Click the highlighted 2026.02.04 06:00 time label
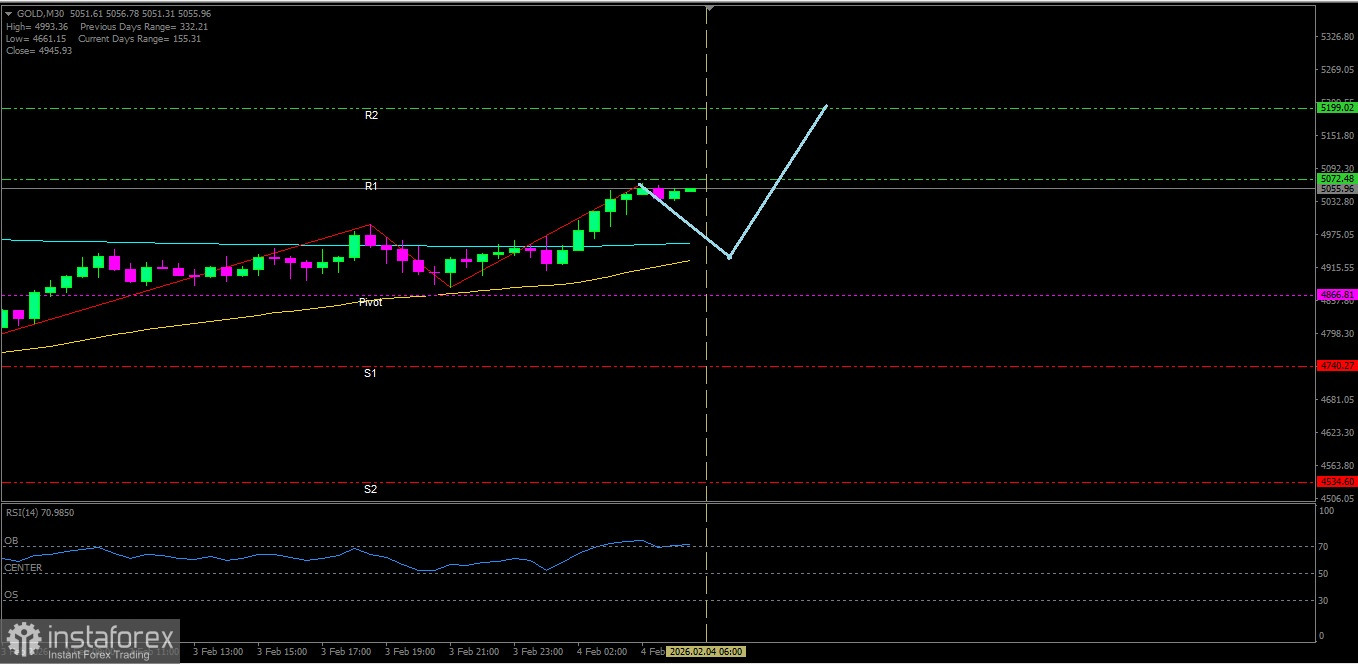This screenshot has height=664, width=1358. 706,651
